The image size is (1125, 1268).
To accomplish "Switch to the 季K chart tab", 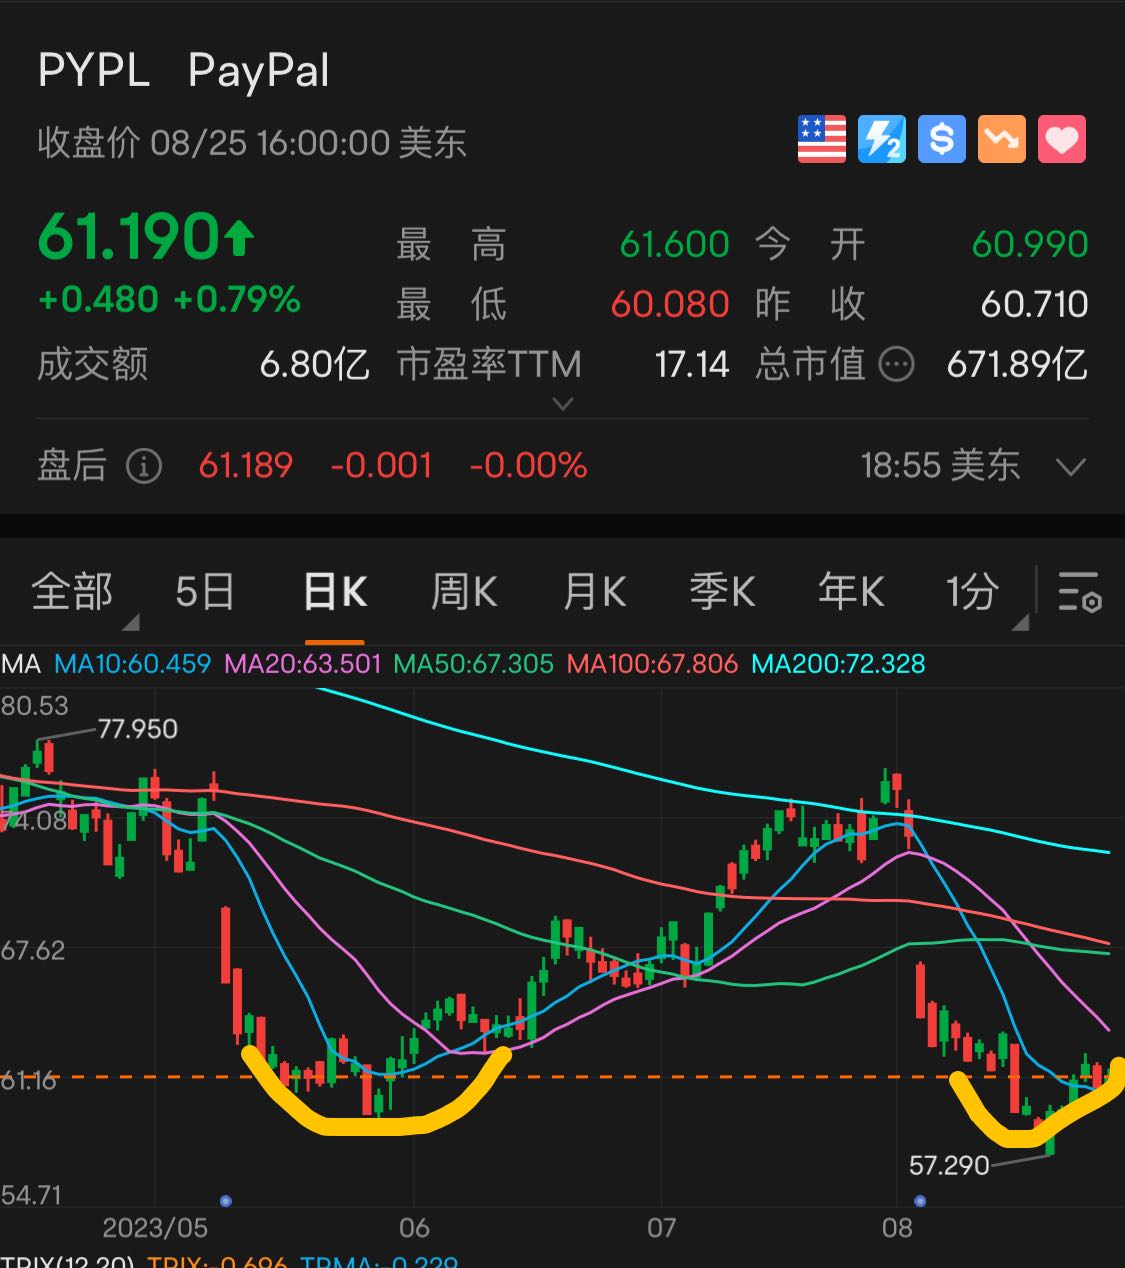I will tap(722, 592).
